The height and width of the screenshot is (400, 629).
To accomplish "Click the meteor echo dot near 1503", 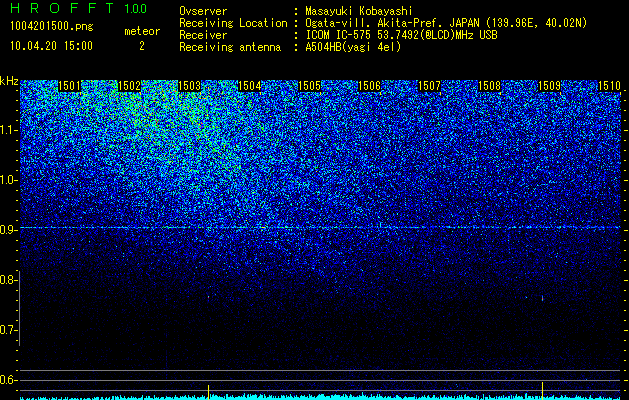I will 208,297.
